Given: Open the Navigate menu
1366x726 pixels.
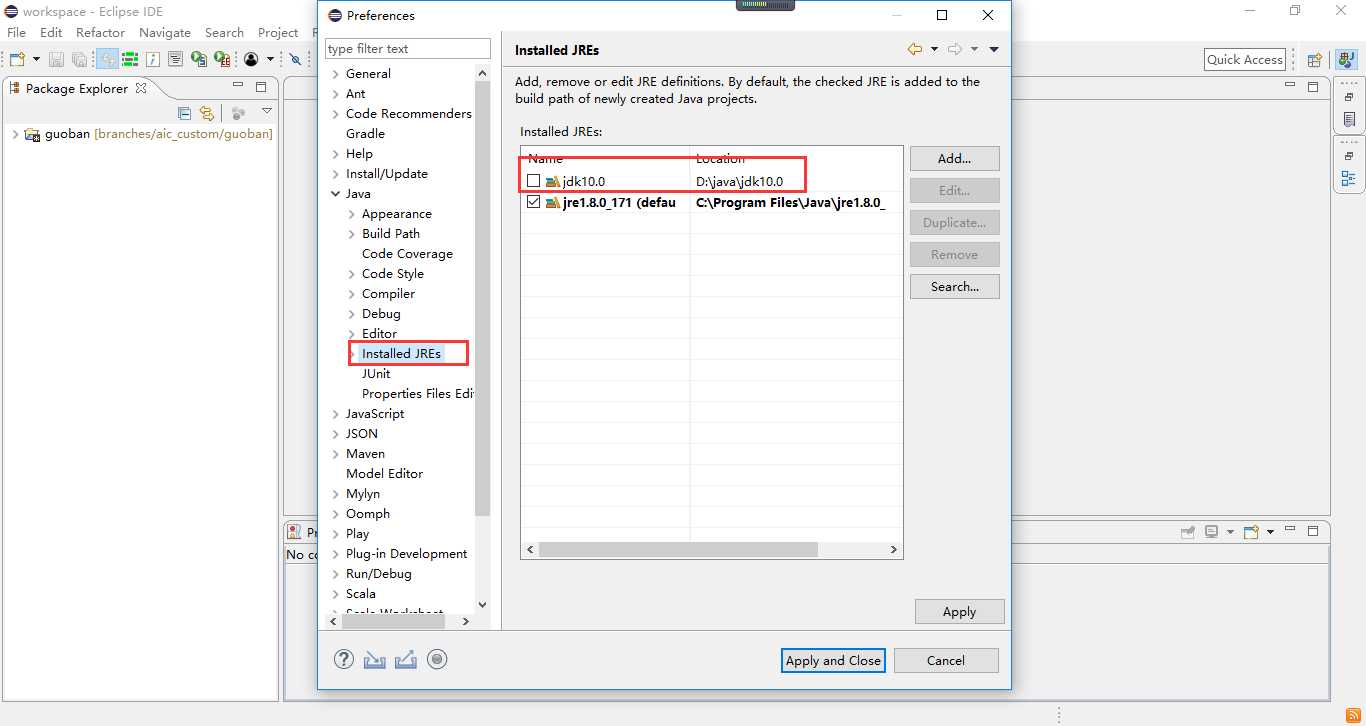Looking at the screenshot, I should tap(165, 32).
